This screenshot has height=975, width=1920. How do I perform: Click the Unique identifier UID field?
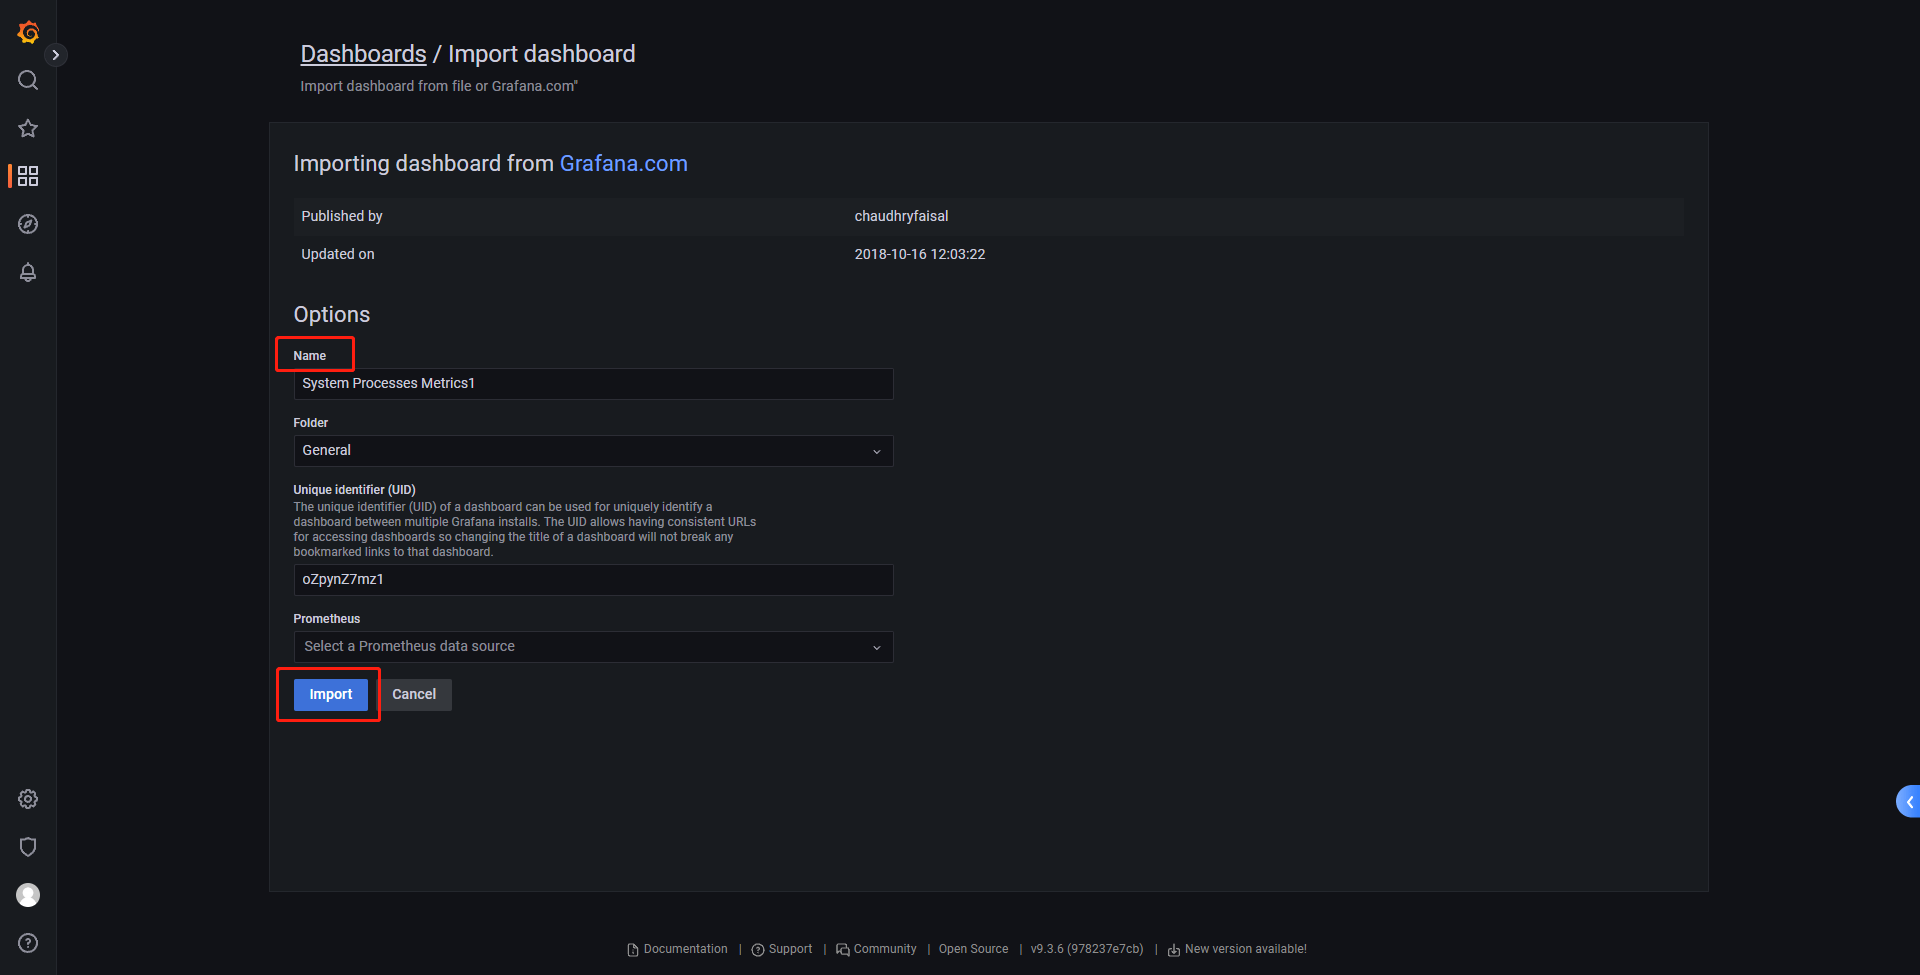click(x=593, y=580)
